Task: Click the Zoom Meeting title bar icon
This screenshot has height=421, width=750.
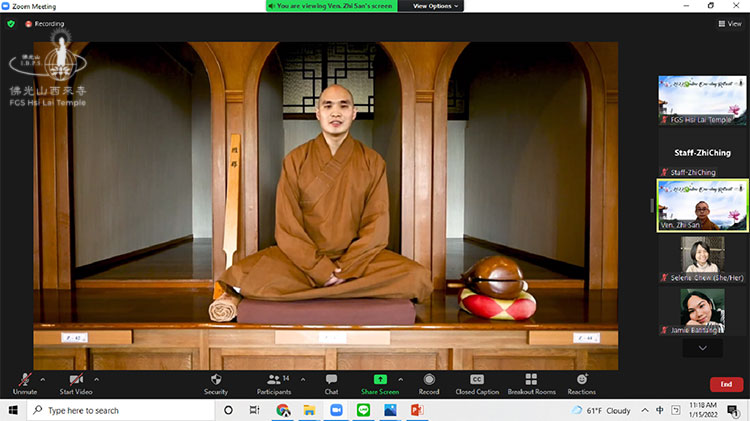Action: (x=6, y=6)
